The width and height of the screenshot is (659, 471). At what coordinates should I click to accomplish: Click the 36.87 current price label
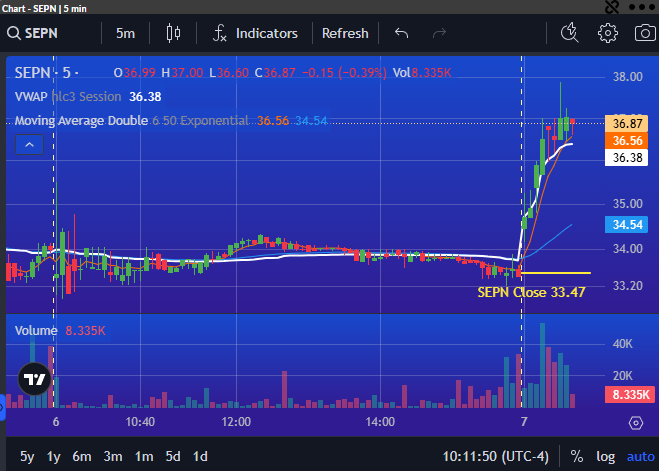626,124
